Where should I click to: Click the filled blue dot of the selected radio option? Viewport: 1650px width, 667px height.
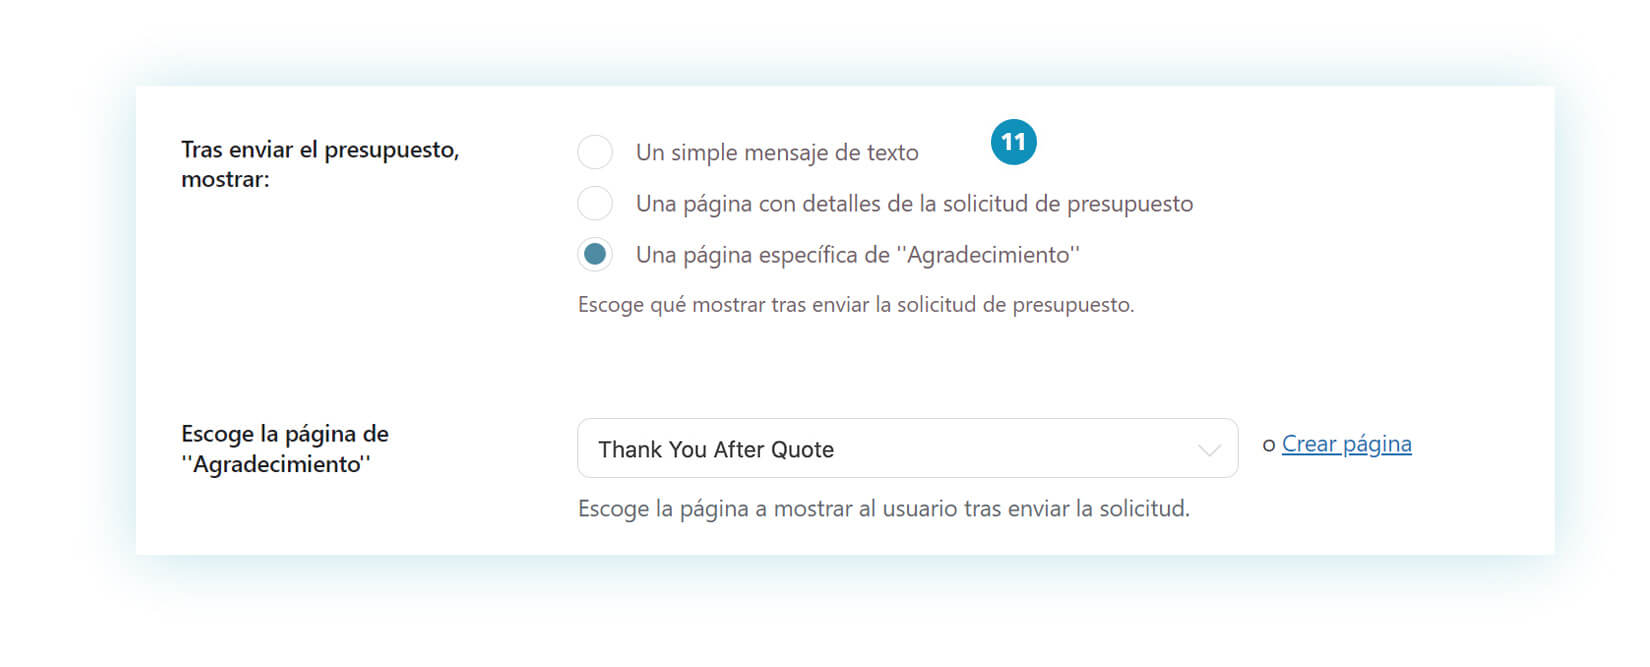[x=595, y=254]
